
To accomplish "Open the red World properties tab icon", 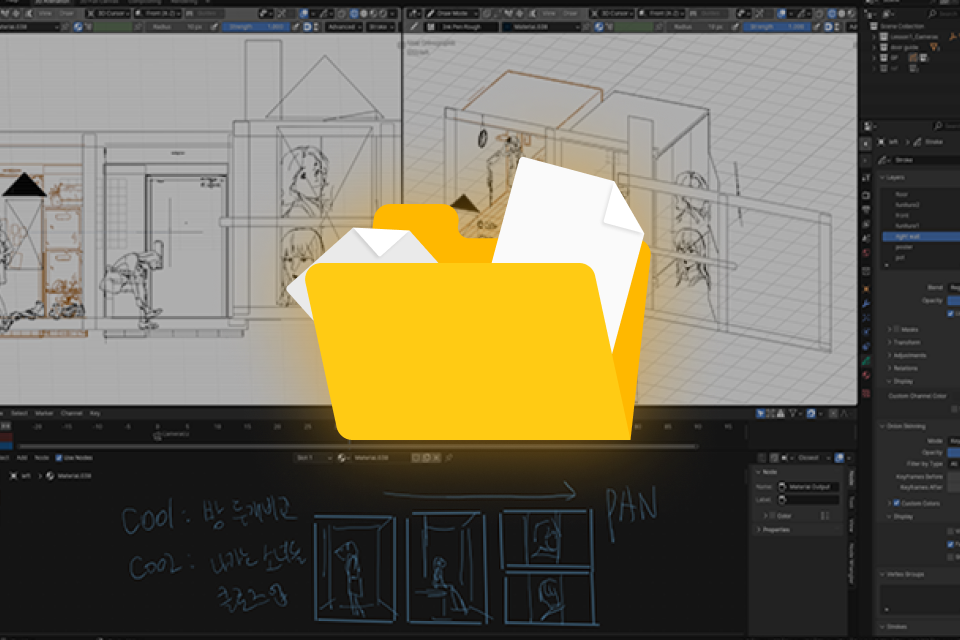I will pos(866,252).
